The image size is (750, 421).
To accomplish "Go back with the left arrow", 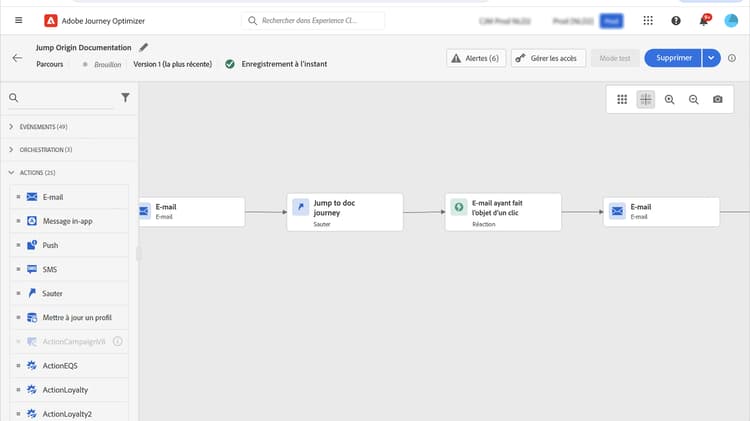I will 17,58.
